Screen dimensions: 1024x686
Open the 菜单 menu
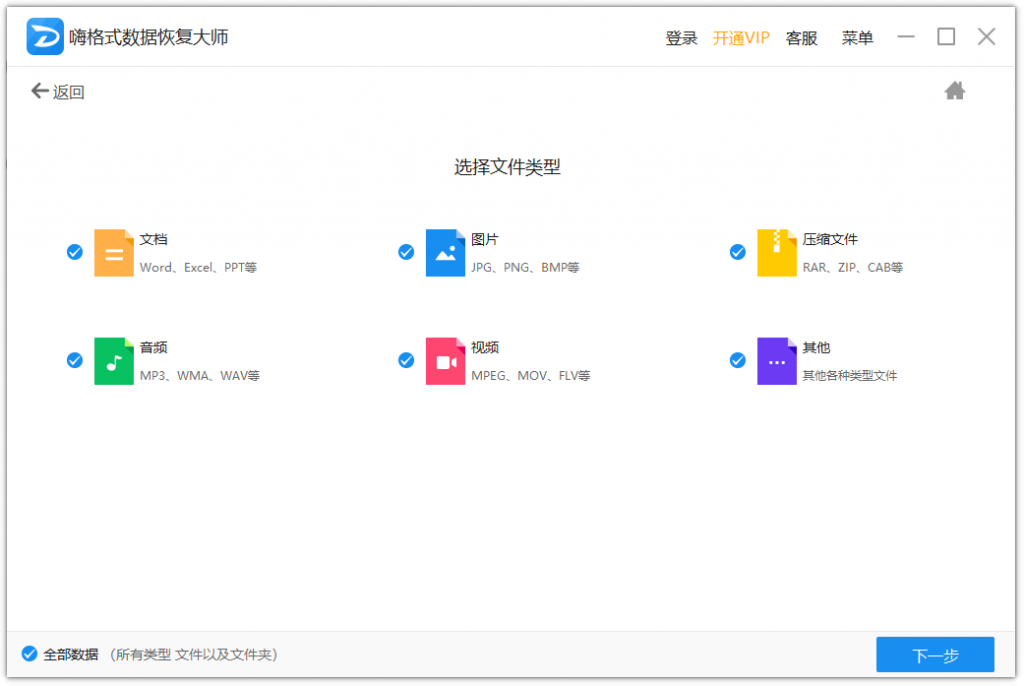click(857, 38)
